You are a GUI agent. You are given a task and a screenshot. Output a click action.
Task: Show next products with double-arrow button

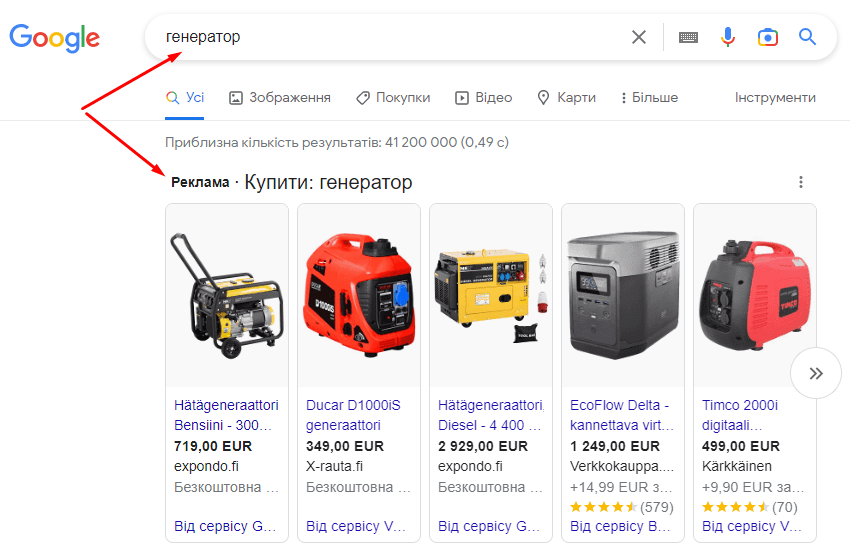(x=816, y=373)
